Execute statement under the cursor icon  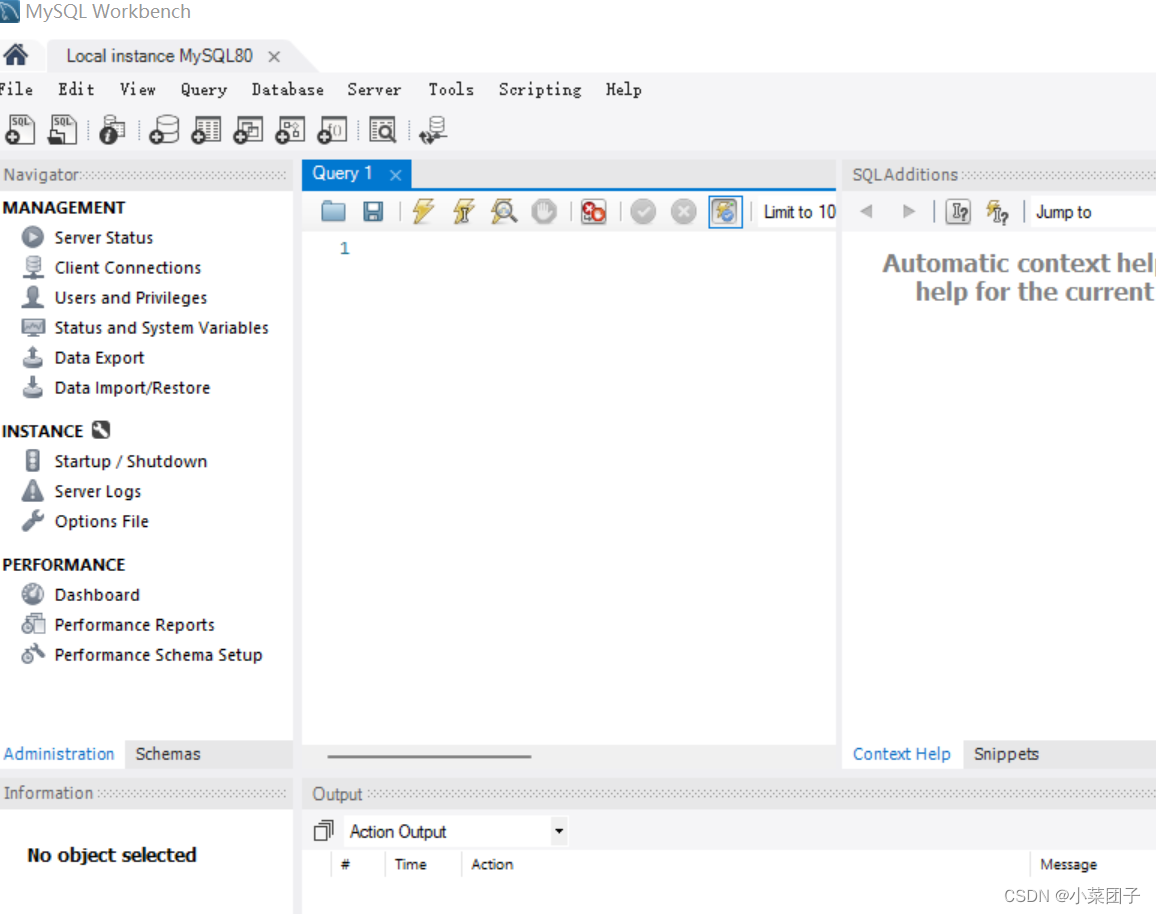click(464, 212)
